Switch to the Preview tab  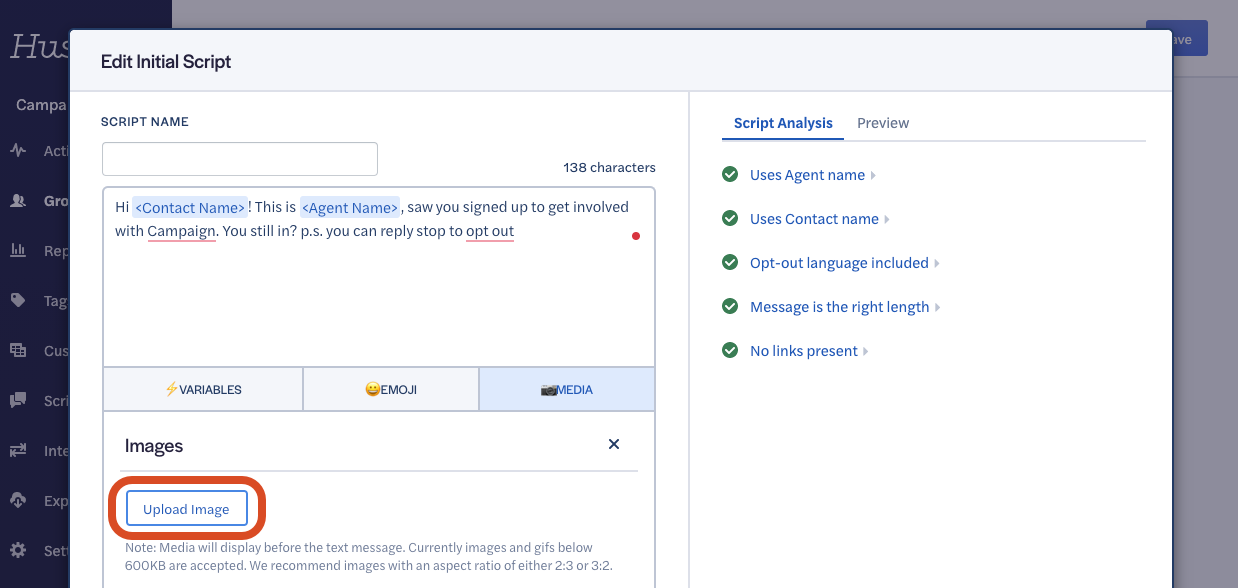(883, 123)
